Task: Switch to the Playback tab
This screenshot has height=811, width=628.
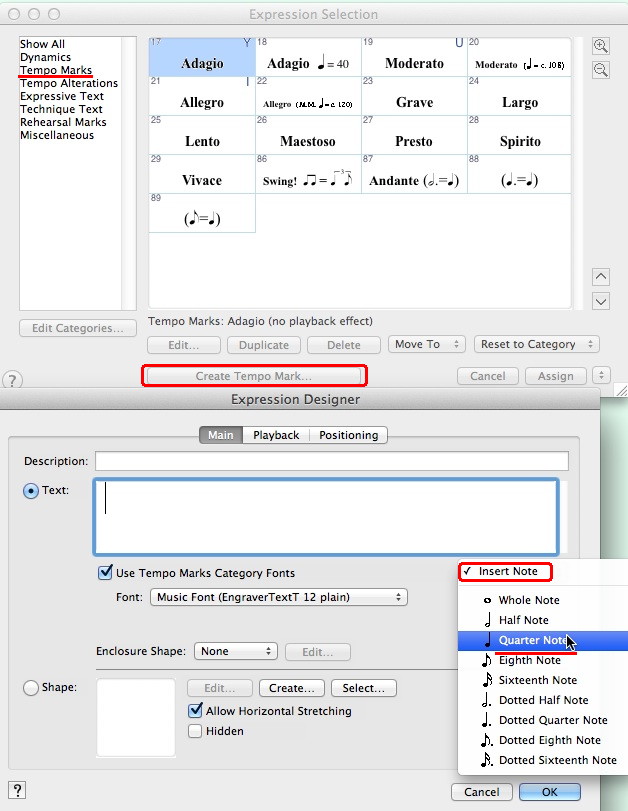Action: point(276,435)
